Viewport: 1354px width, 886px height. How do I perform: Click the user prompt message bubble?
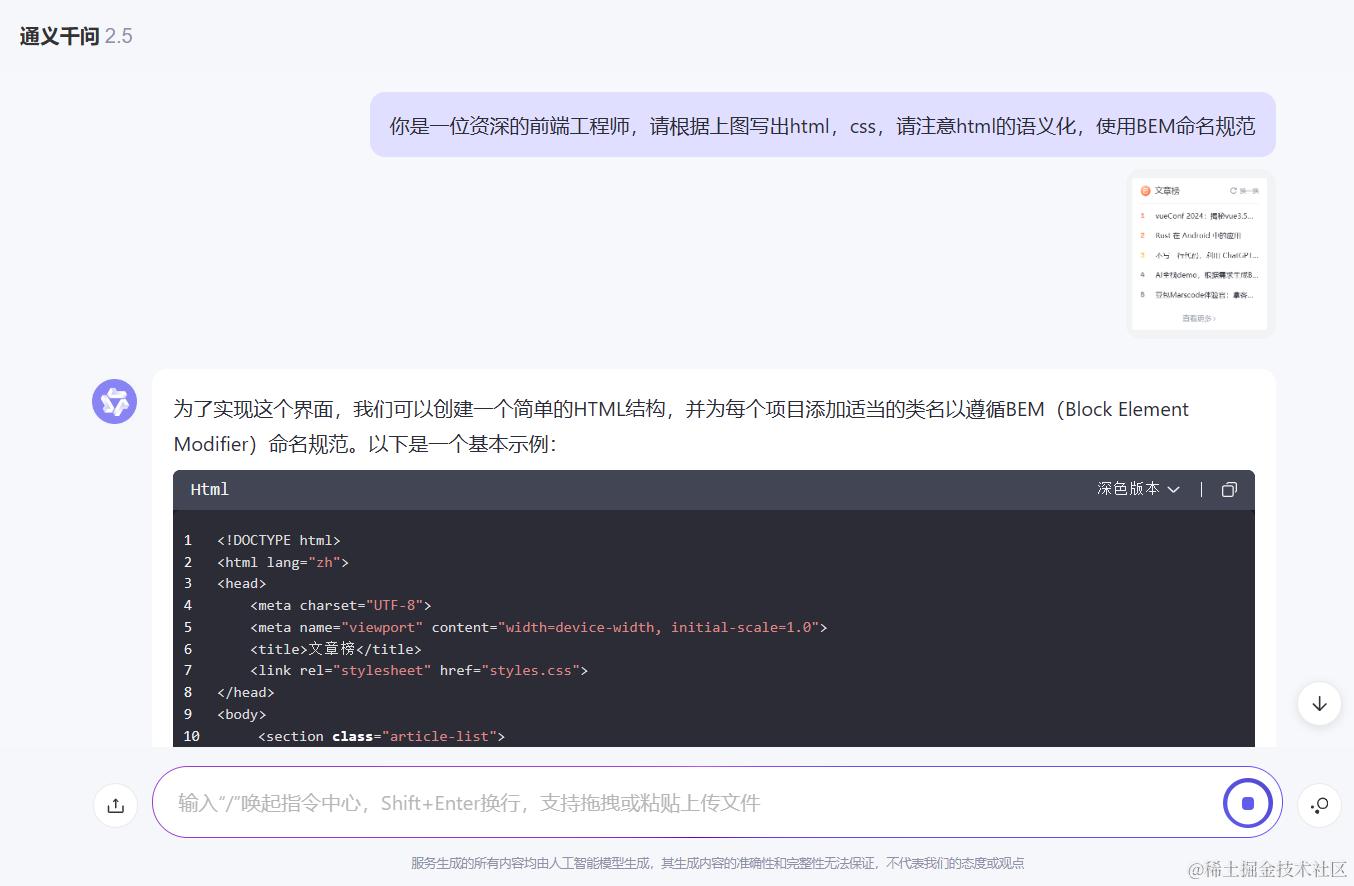point(822,125)
